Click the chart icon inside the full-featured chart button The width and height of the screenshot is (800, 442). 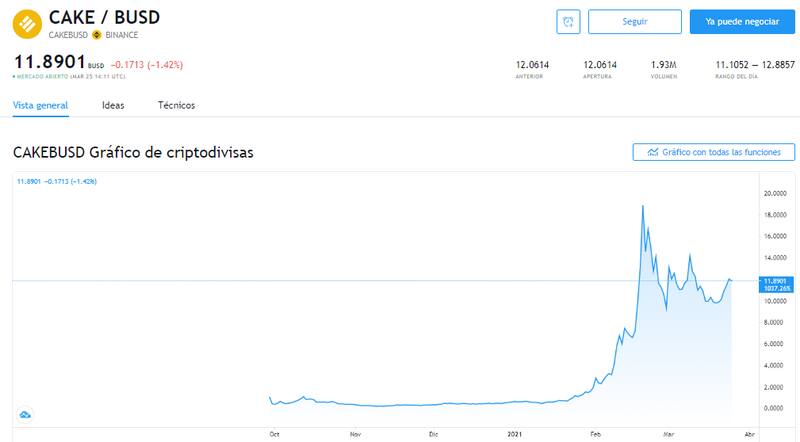pyautogui.click(x=652, y=152)
